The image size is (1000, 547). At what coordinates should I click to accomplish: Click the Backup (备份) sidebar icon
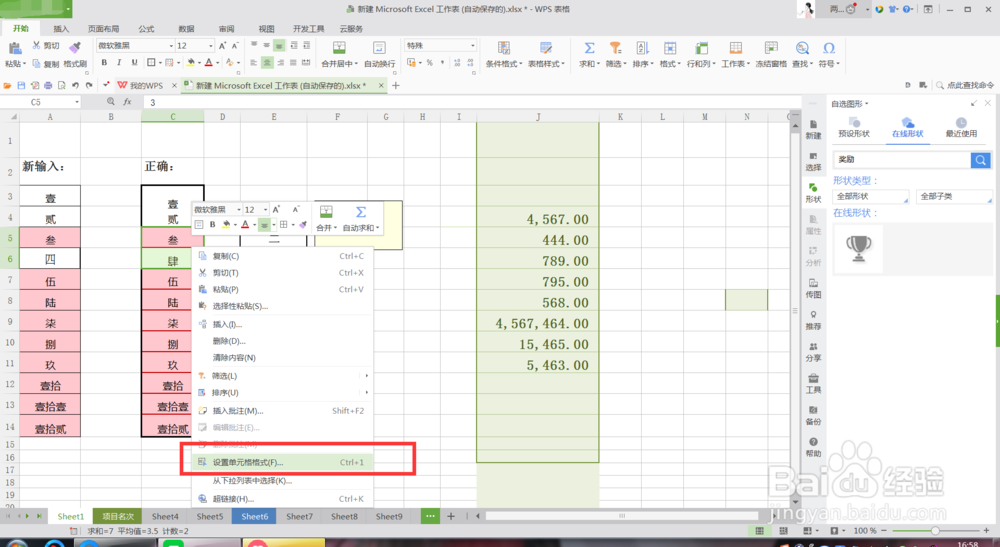coord(813,415)
